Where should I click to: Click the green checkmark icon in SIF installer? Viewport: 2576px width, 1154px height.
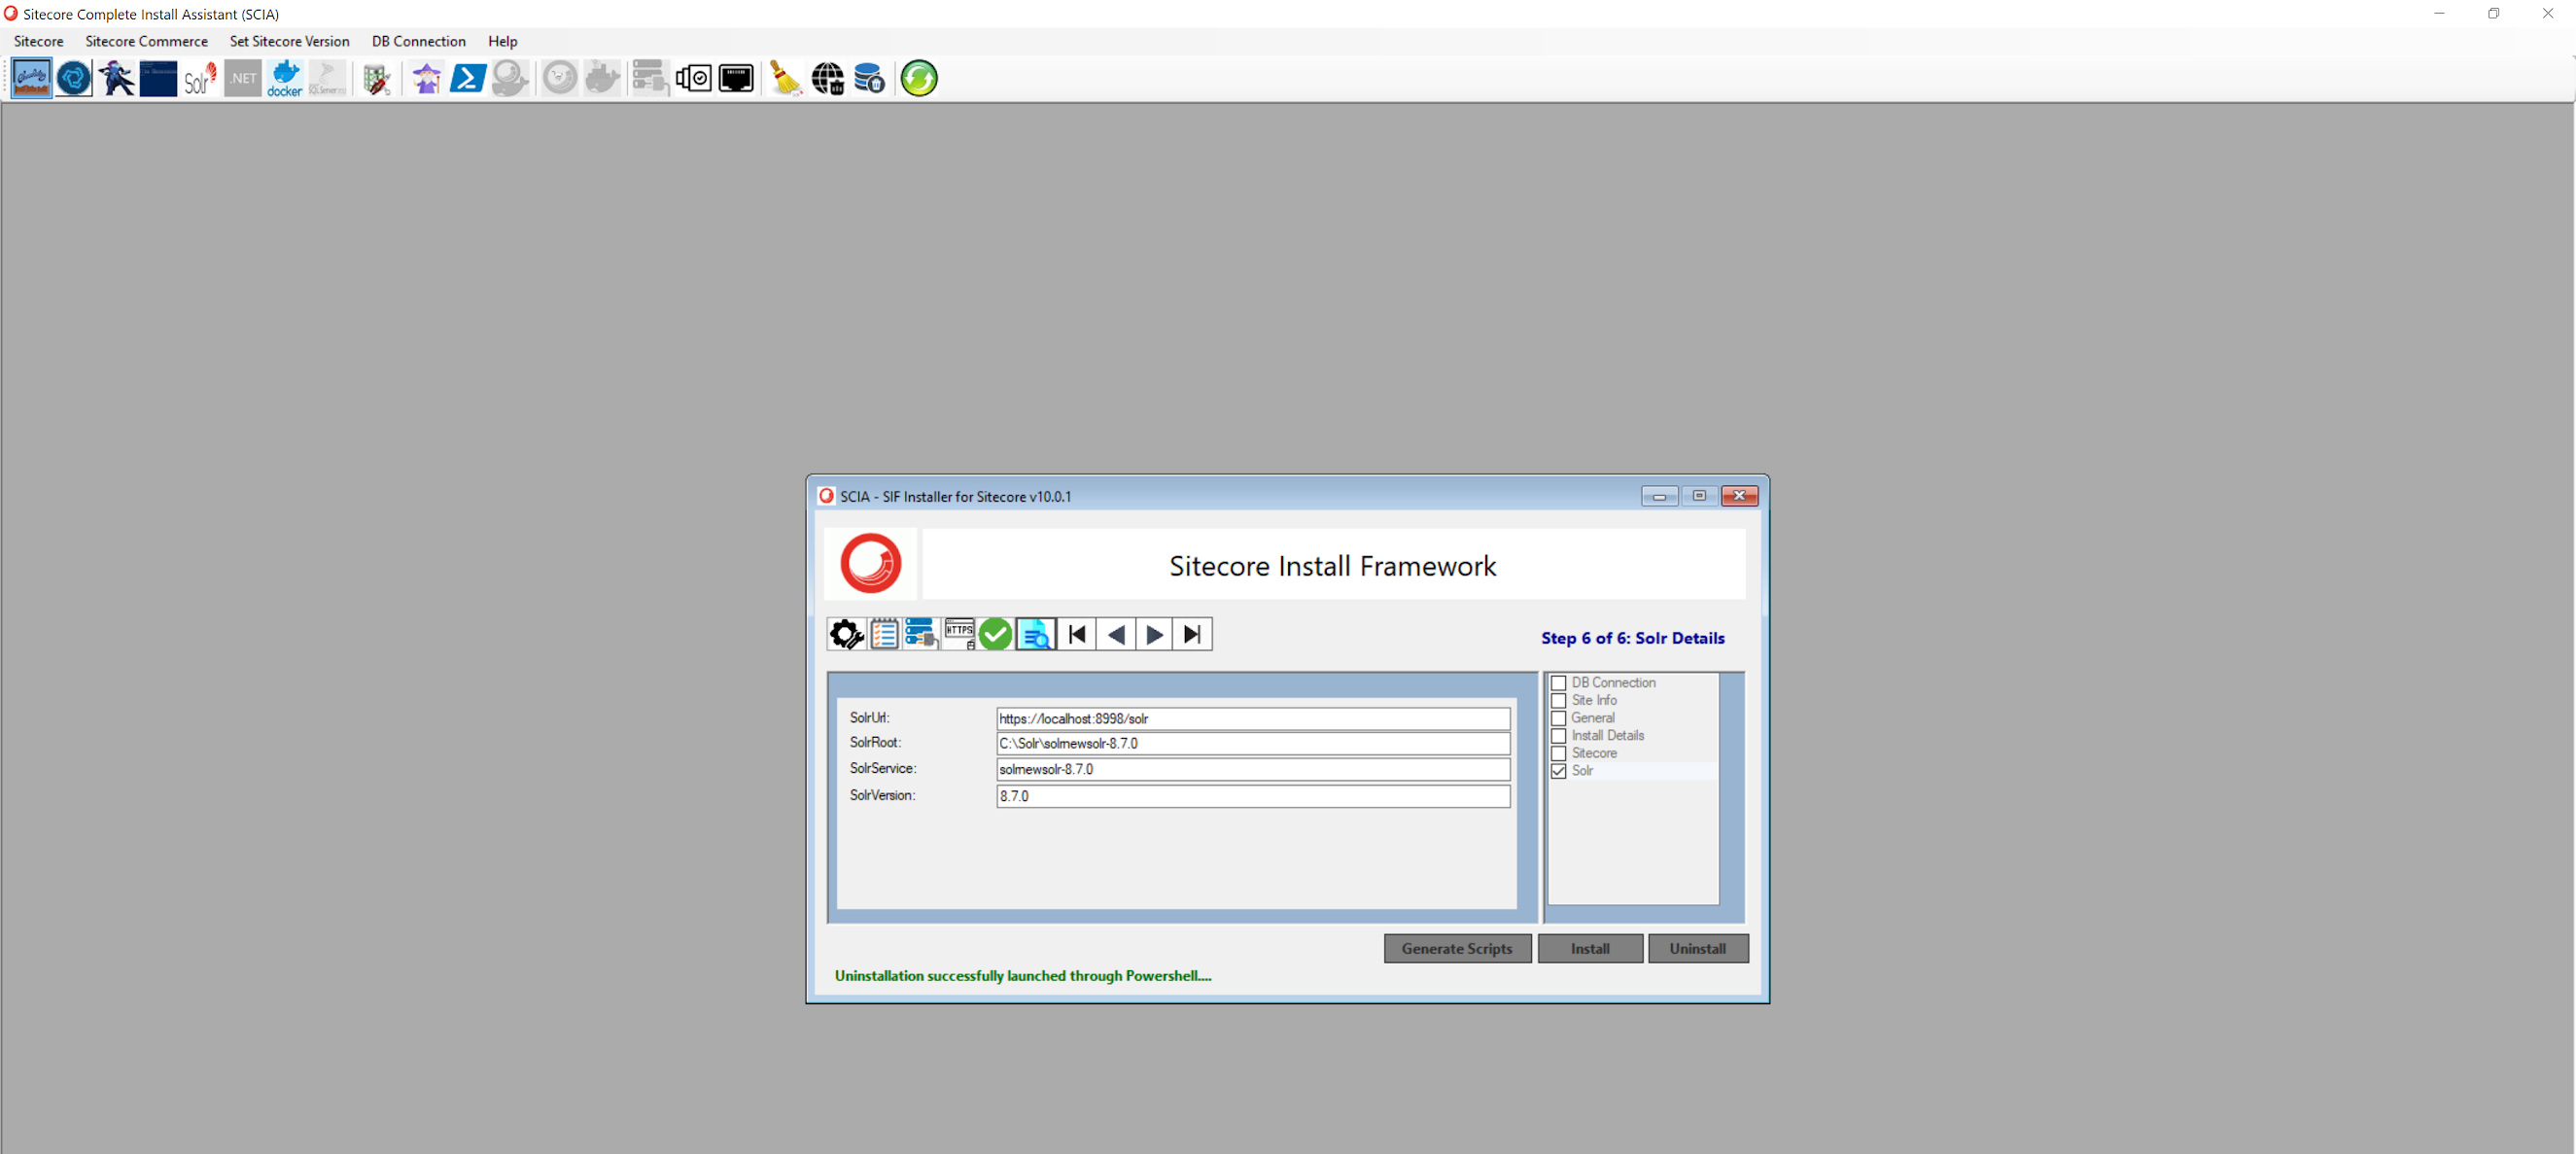tap(996, 634)
